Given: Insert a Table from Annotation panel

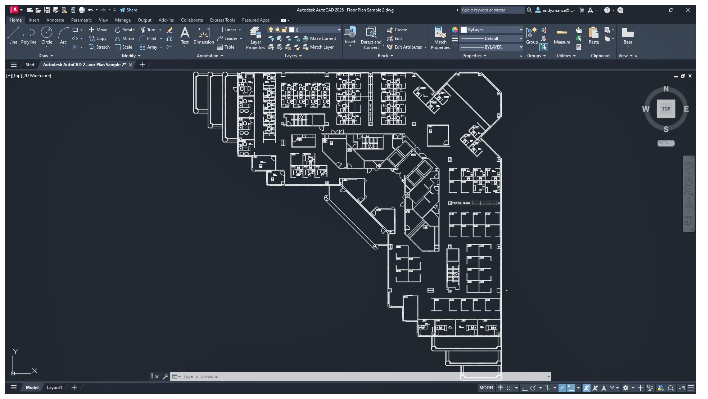Looking at the screenshot, I should 226,47.
